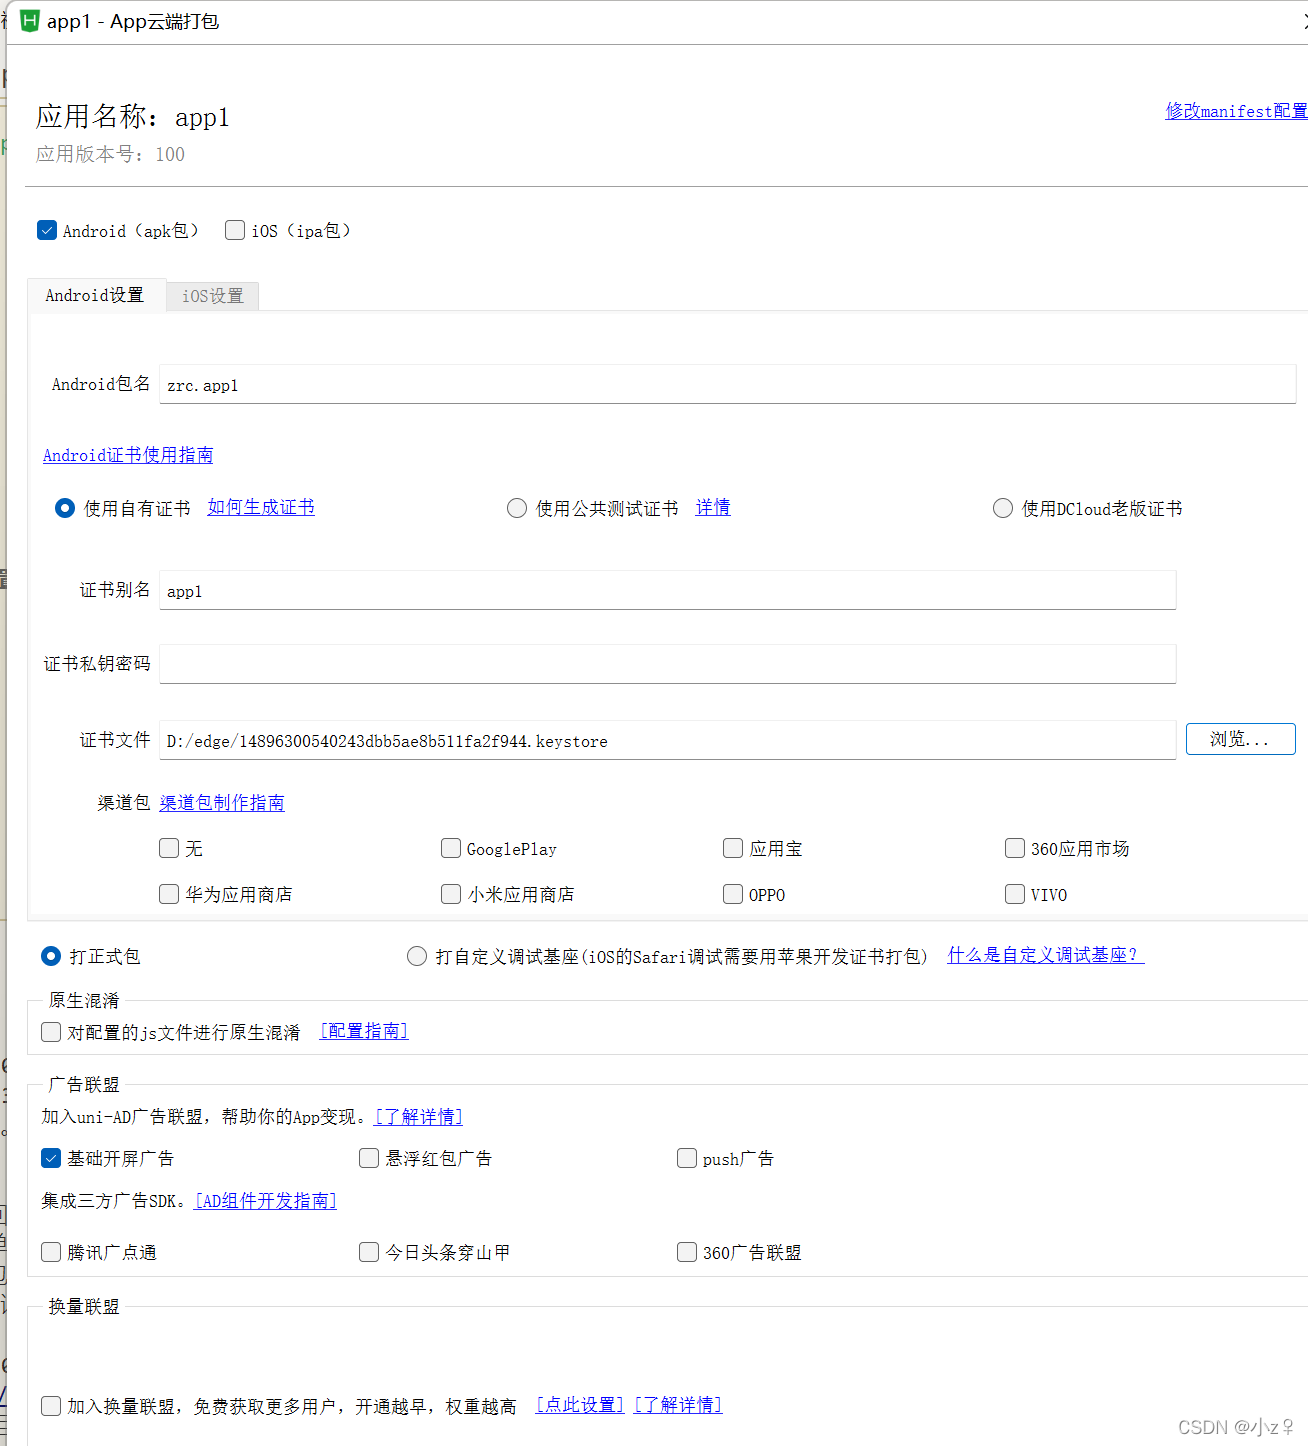Image resolution: width=1308 pixels, height=1446 pixels.
Task: Check 今日头条穿山甲 ad SDK
Action: tap(369, 1252)
